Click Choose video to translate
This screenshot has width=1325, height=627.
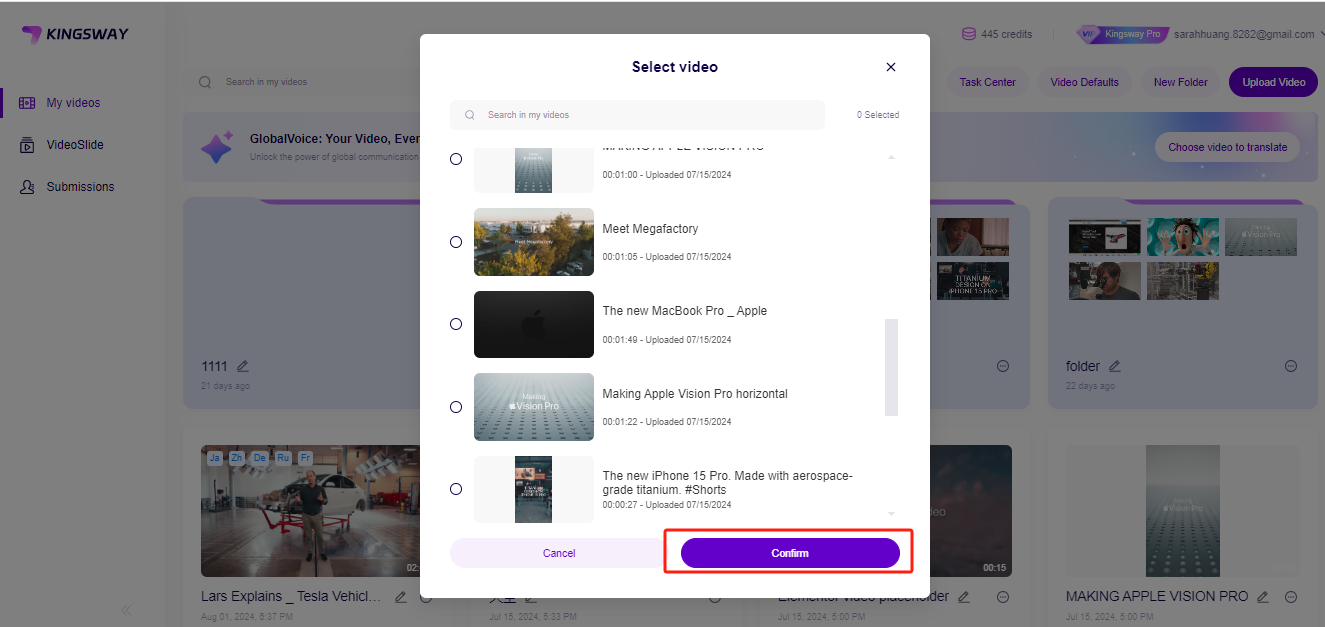click(1227, 147)
